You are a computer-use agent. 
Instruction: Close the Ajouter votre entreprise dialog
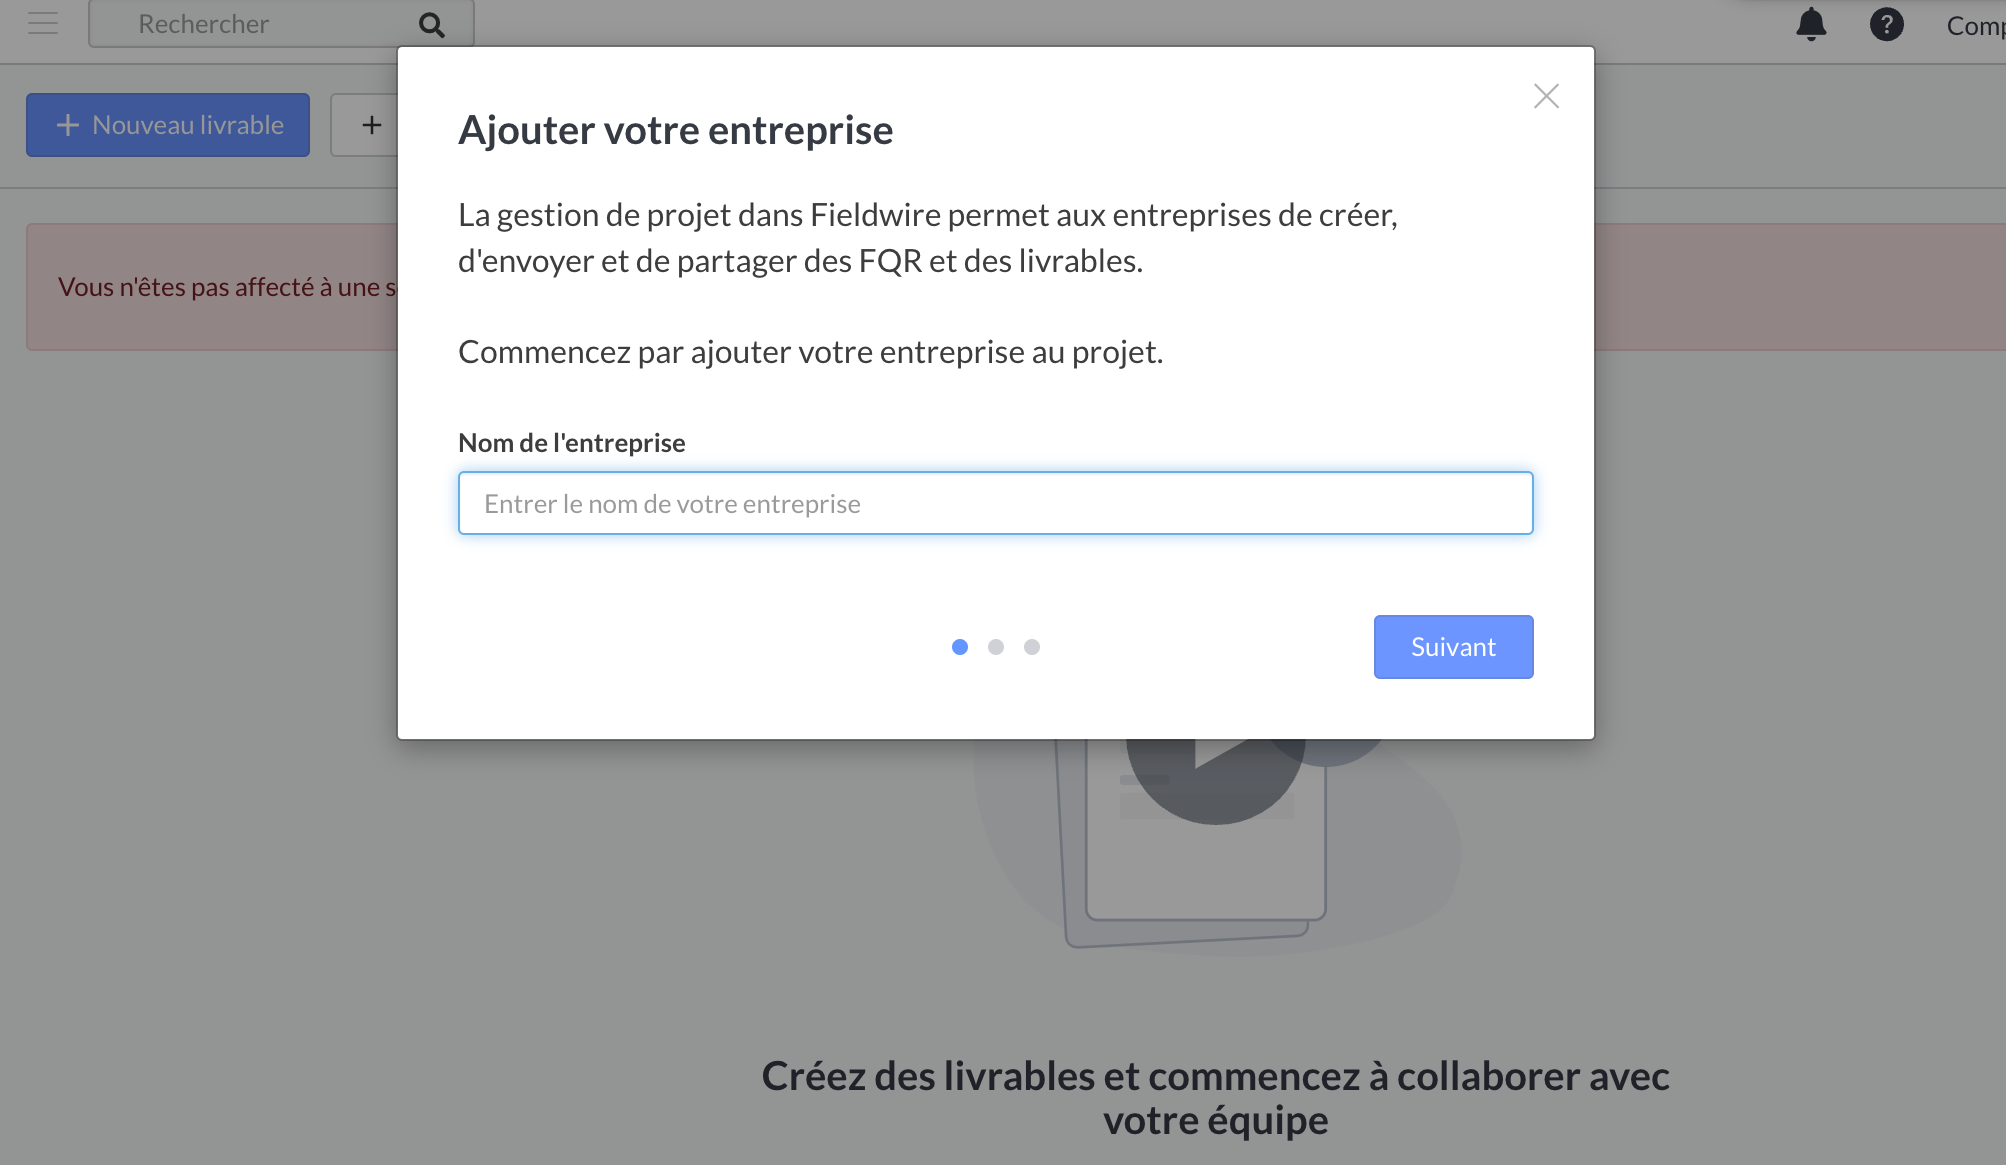click(x=1546, y=96)
